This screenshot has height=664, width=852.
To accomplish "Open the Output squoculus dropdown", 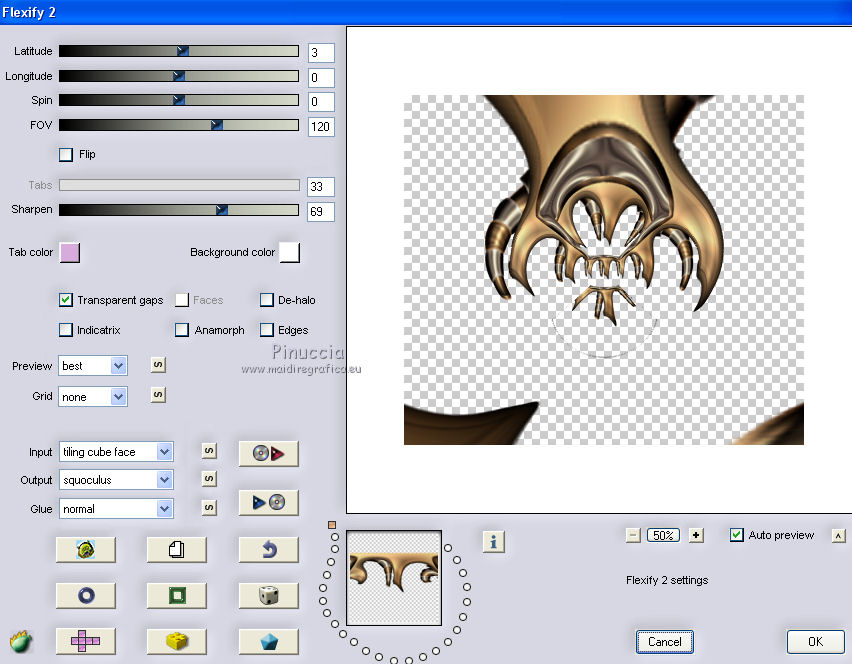I will pos(164,480).
